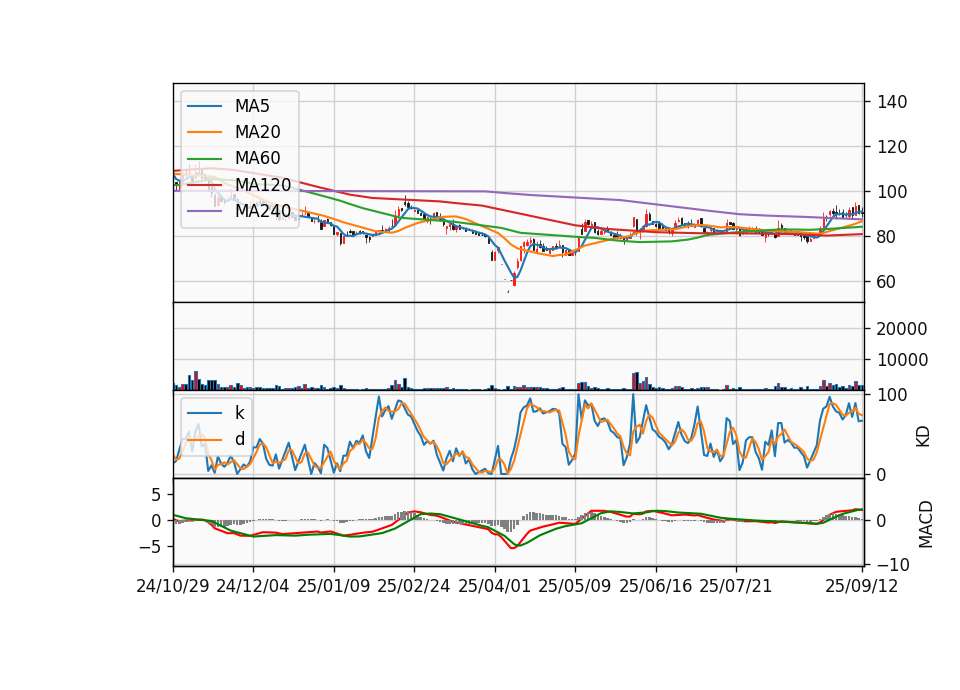Viewport: 960px width, 690px height.
Task: Click the 25/09/12 date axis label
Action: coord(862,586)
